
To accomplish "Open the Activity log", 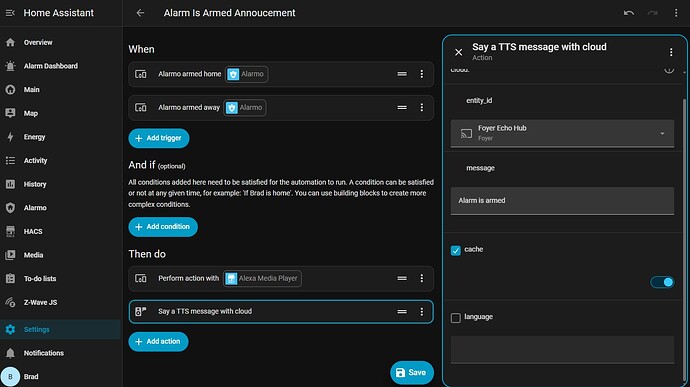I will [60, 160].
